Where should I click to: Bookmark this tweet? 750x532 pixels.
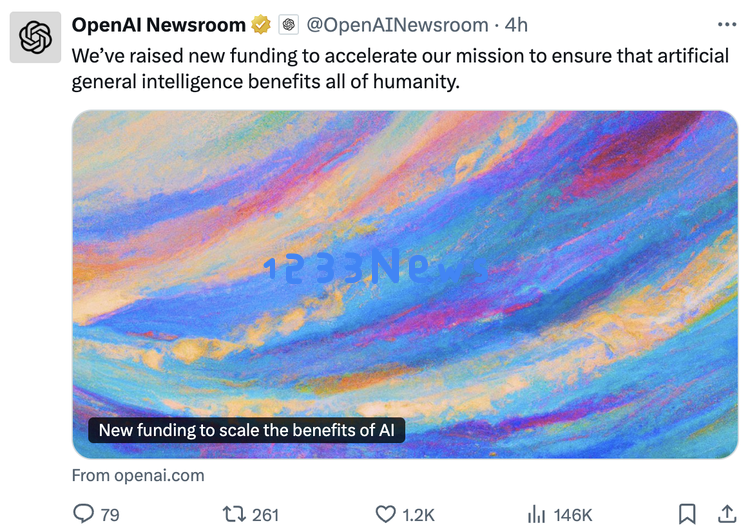(x=687, y=514)
